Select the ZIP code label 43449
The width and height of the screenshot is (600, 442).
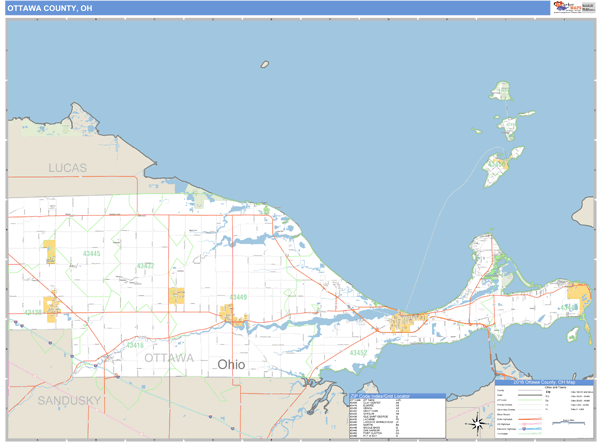(x=238, y=297)
